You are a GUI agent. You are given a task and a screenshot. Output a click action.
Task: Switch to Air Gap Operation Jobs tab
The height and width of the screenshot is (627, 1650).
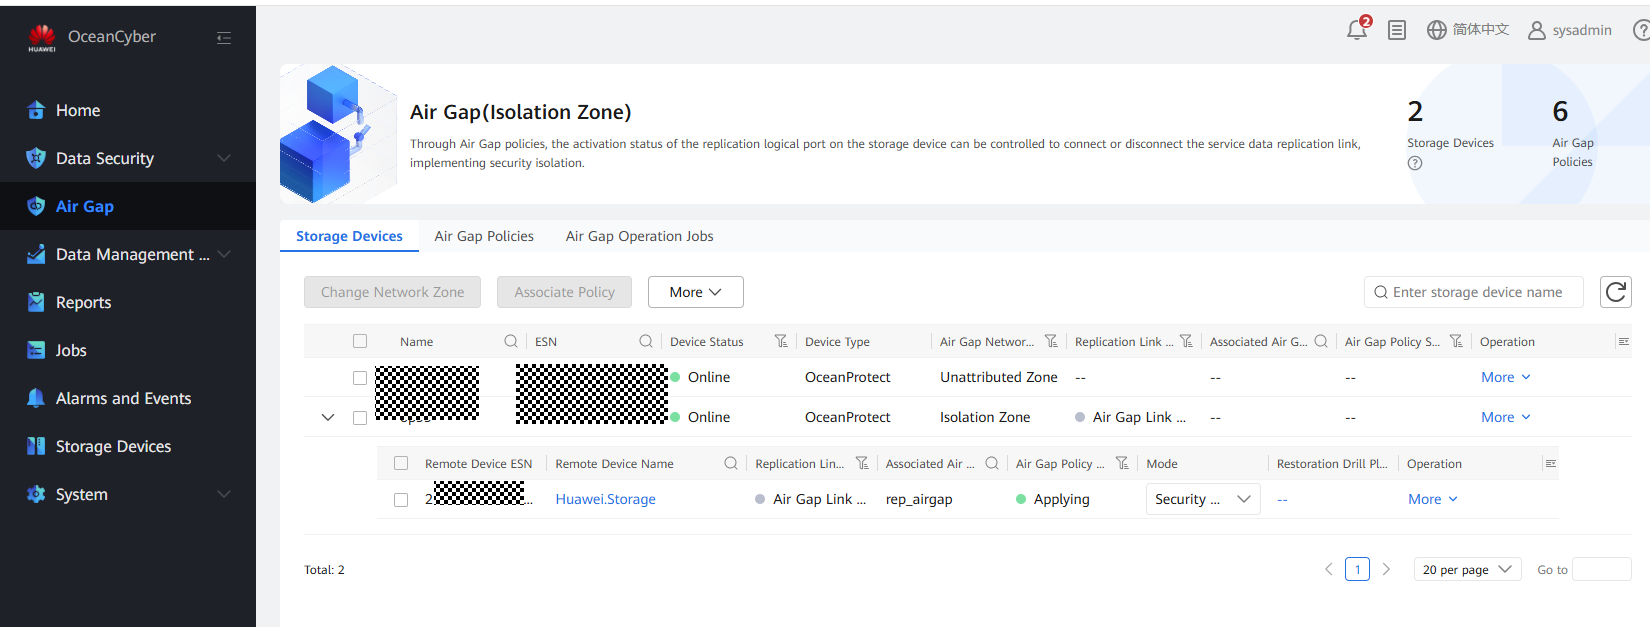[640, 236]
